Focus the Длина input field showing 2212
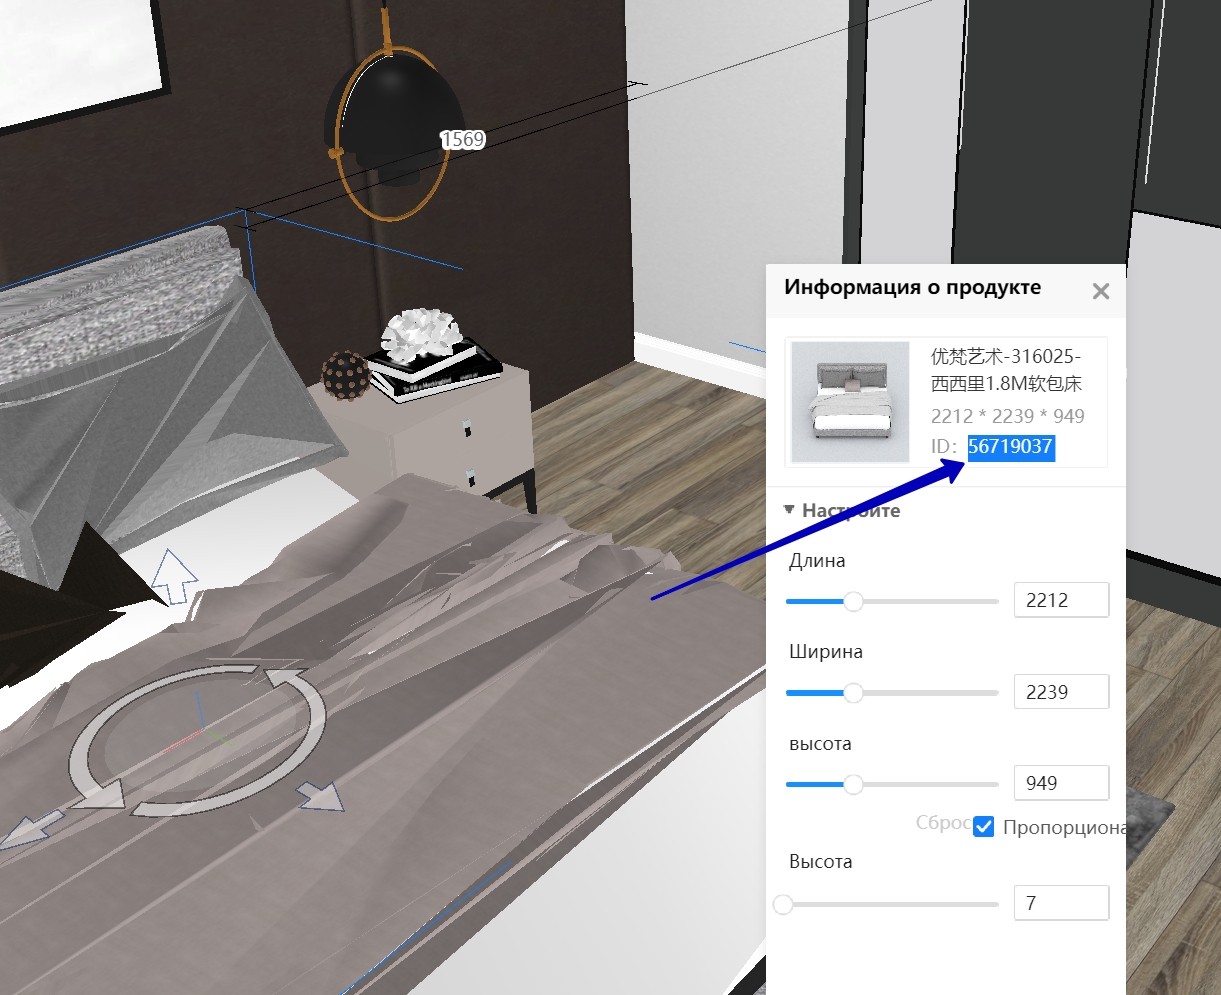 coord(1060,600)
